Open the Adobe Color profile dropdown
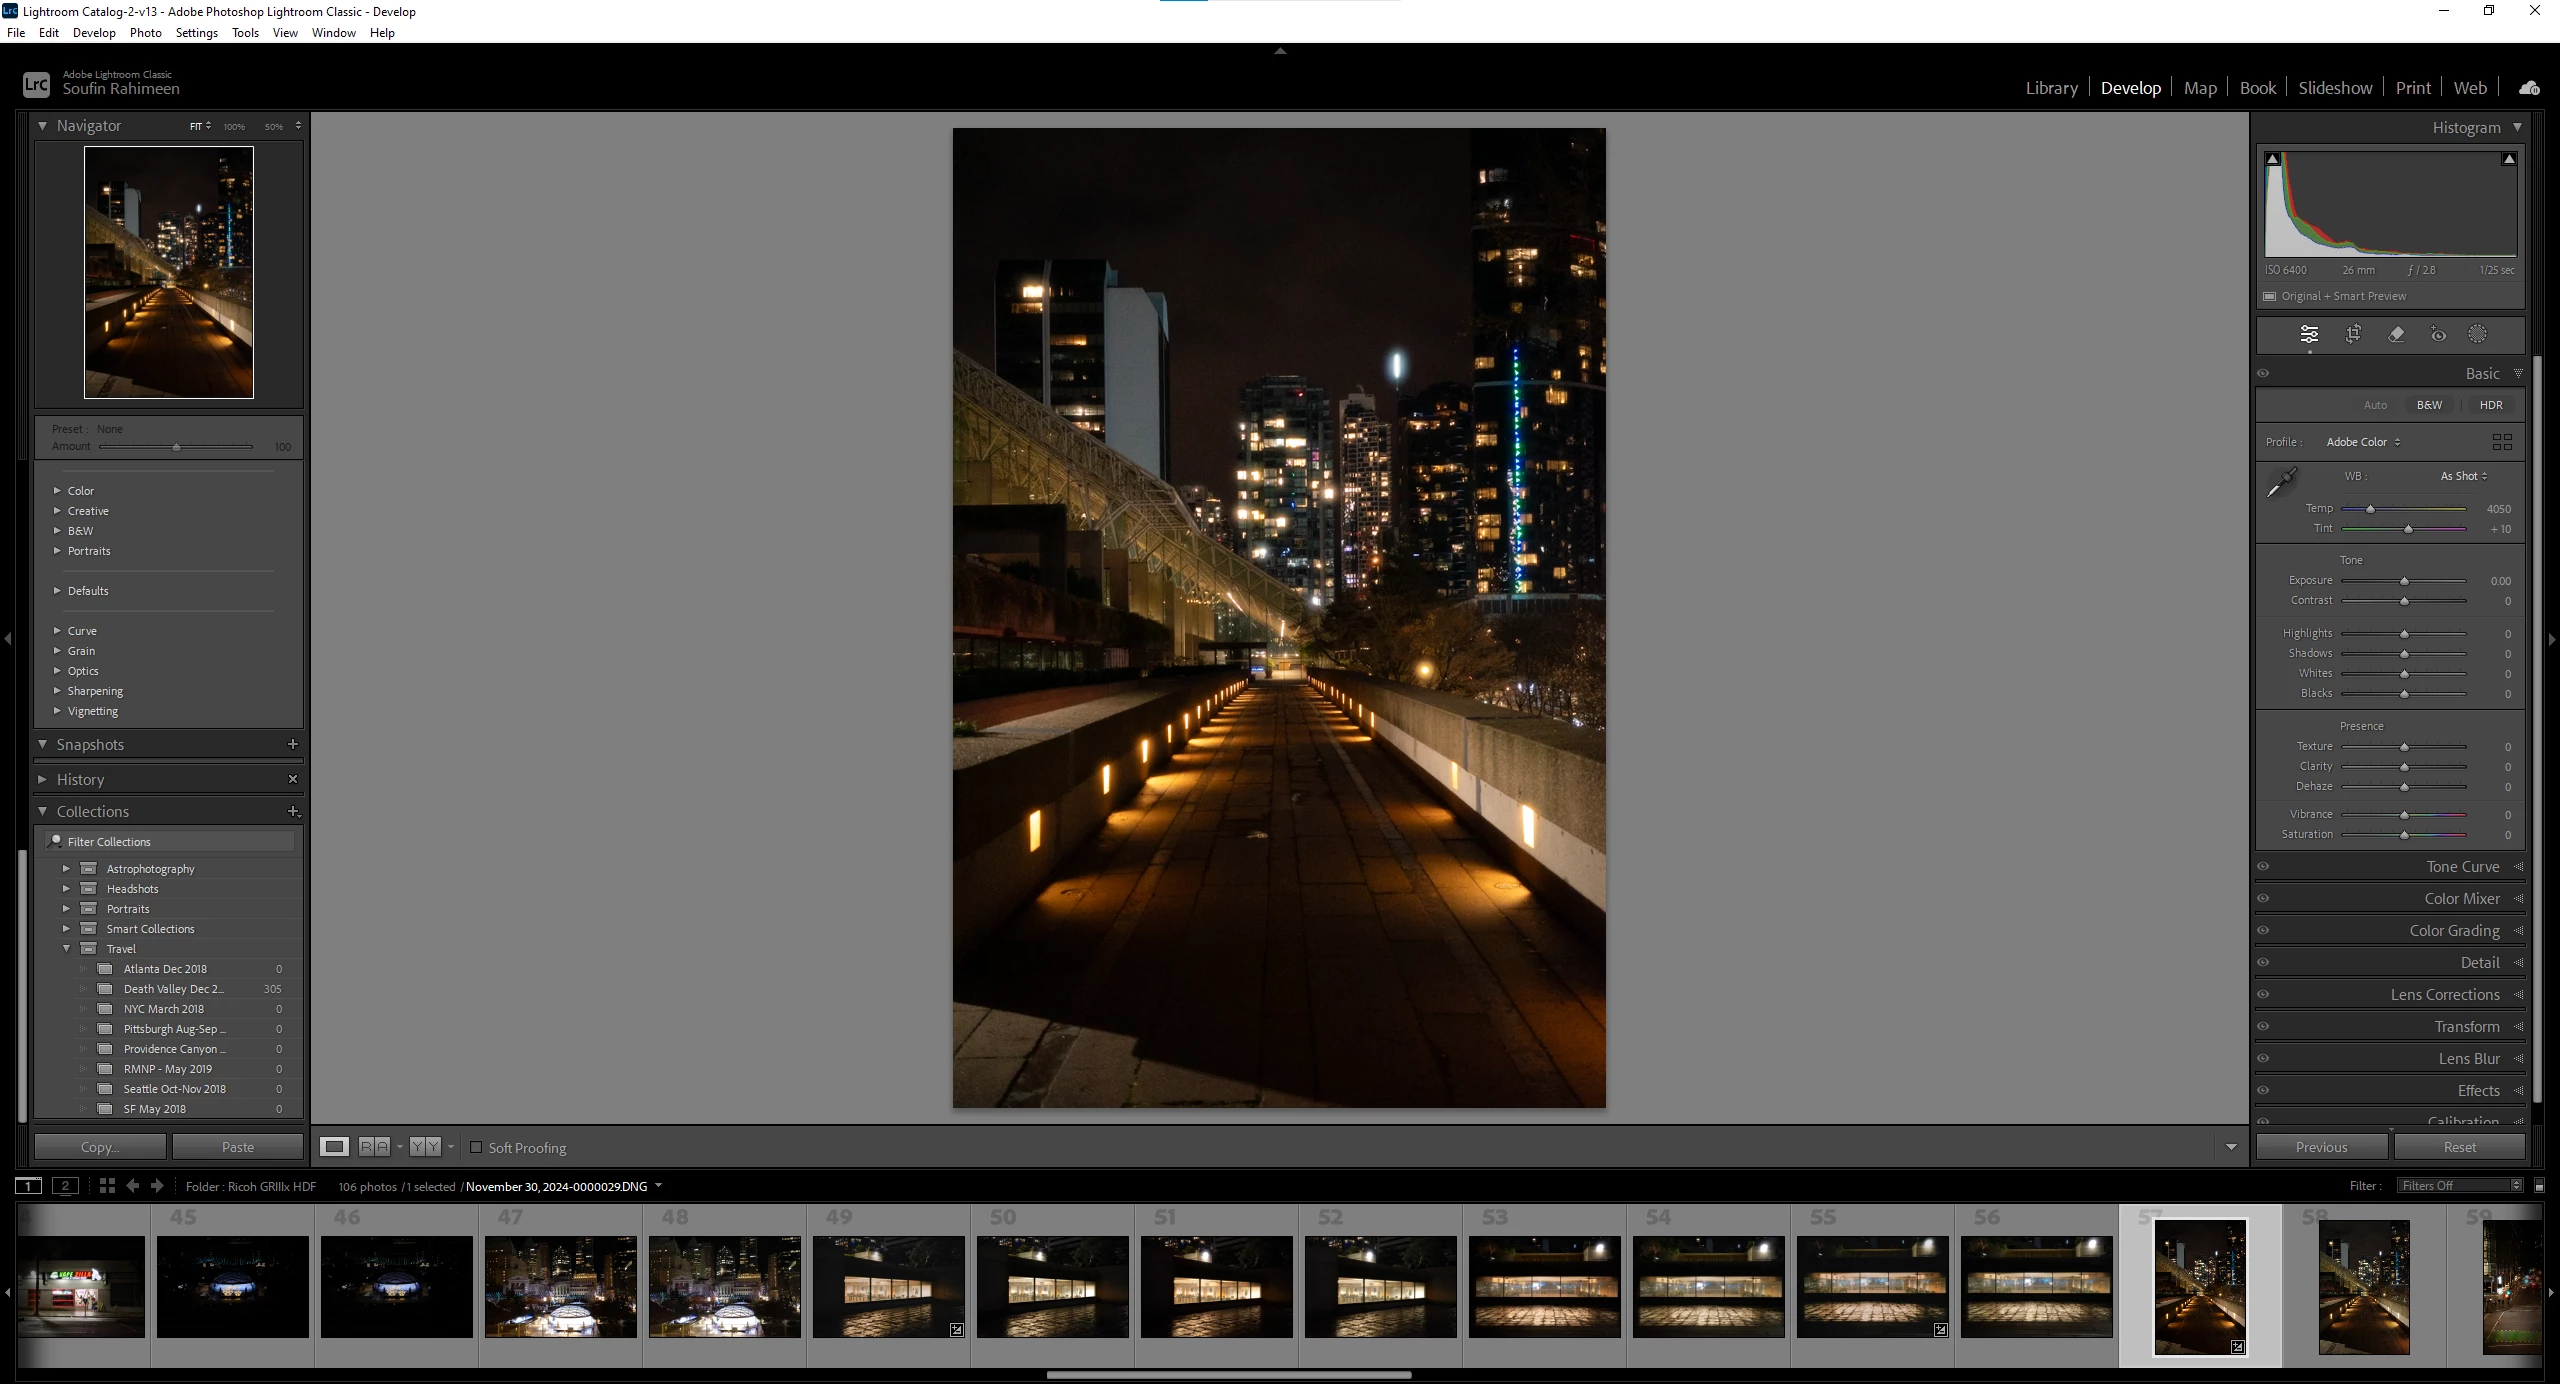2560x1384 pixels. click(2362, 442)
